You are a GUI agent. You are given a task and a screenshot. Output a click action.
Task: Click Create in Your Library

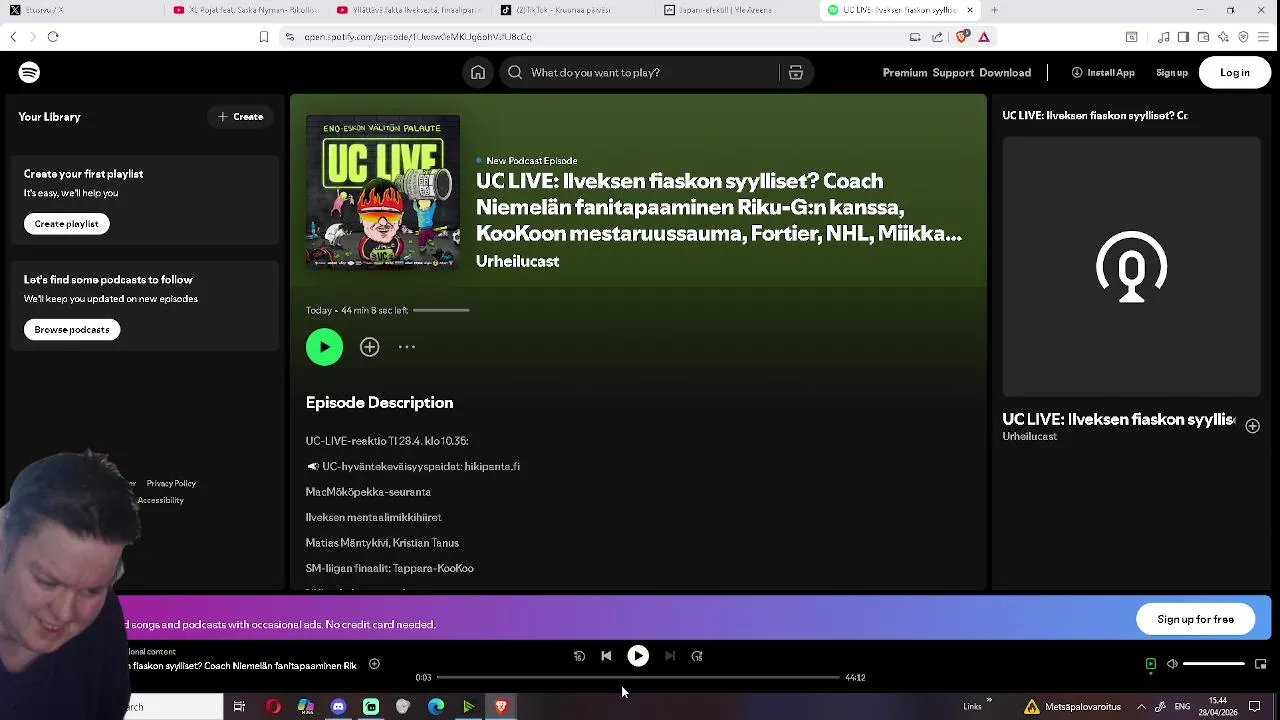point(241,117)
